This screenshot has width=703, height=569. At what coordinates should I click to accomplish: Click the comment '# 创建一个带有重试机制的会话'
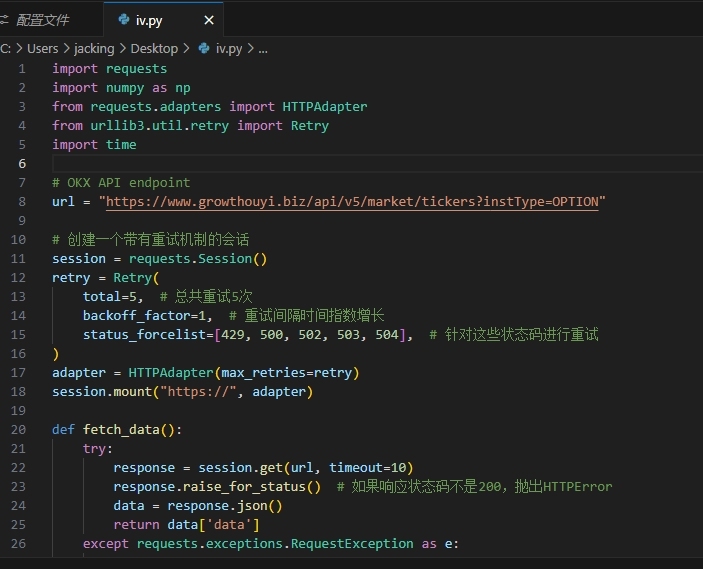tap(151, 239)
